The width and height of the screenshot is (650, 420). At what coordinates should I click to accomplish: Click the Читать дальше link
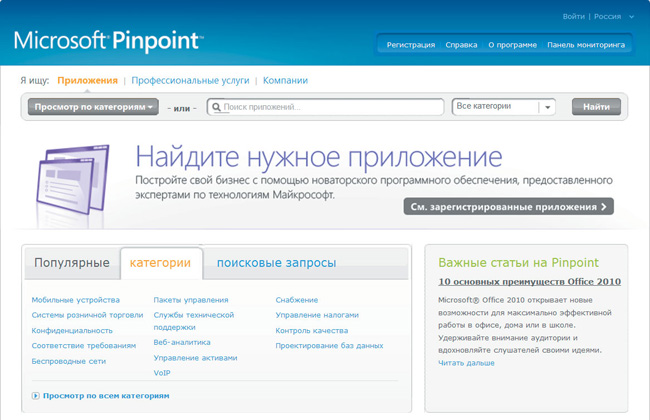pyautogui.click(x=466, y=363)
